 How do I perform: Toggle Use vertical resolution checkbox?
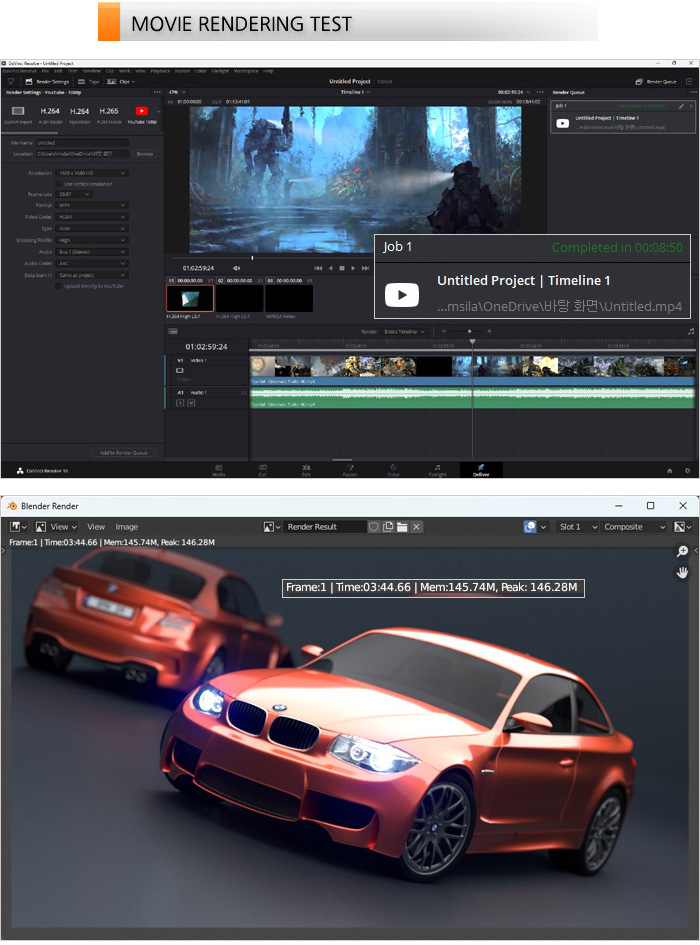58,184
